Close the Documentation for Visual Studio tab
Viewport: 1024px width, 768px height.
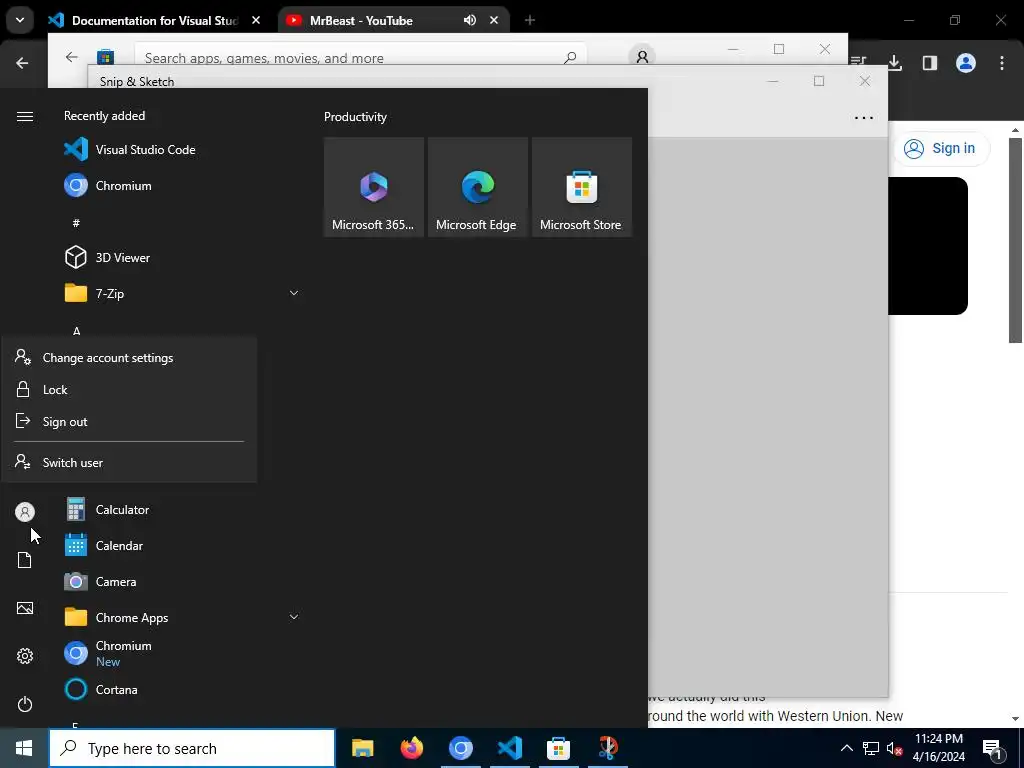point(256,20)
